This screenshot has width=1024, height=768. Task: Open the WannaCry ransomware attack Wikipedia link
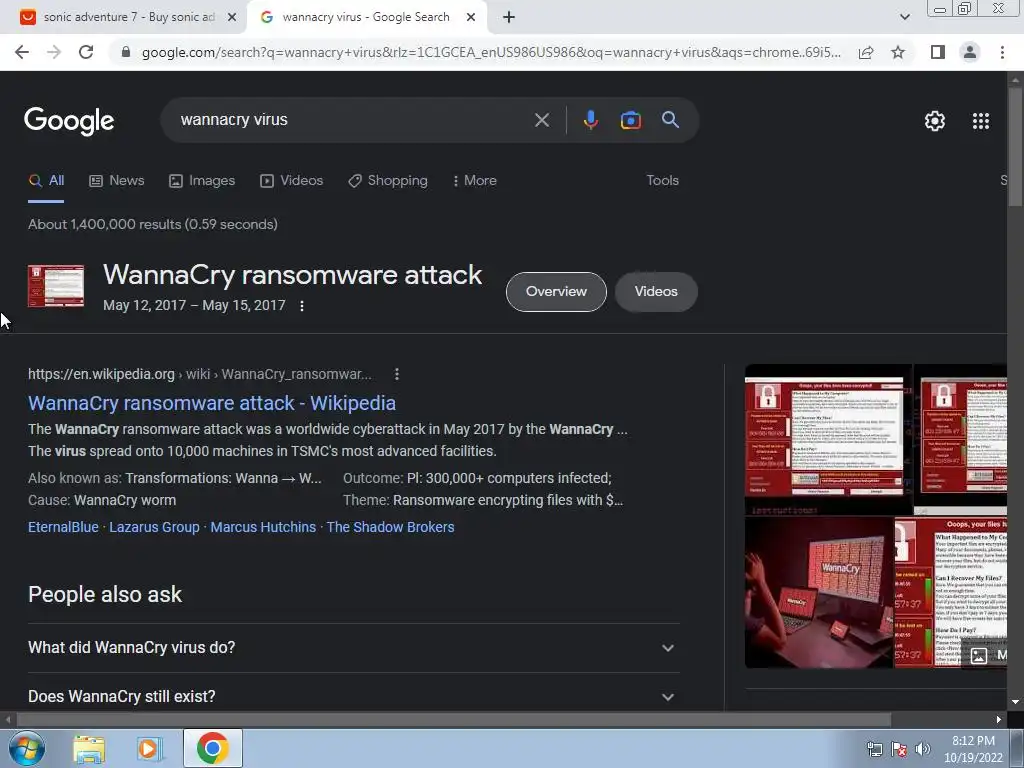click(x=212, y=403)
